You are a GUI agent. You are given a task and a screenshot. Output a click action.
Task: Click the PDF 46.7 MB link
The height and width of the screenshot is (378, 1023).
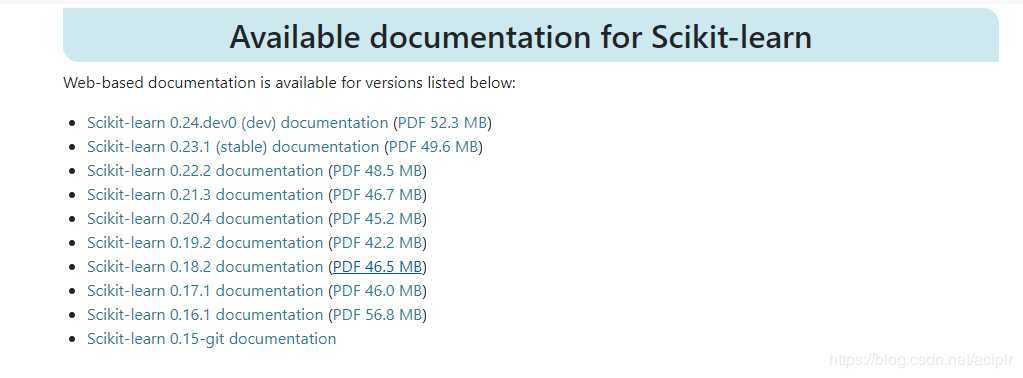[378, 195]
